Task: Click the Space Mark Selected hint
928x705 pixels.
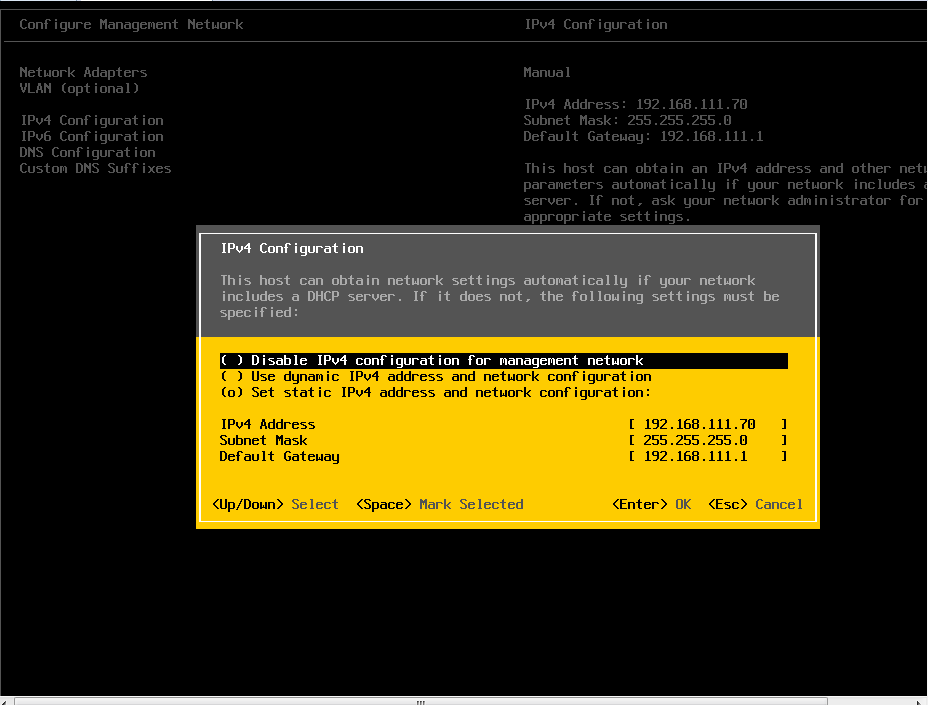Action: (x=439, y=505)
